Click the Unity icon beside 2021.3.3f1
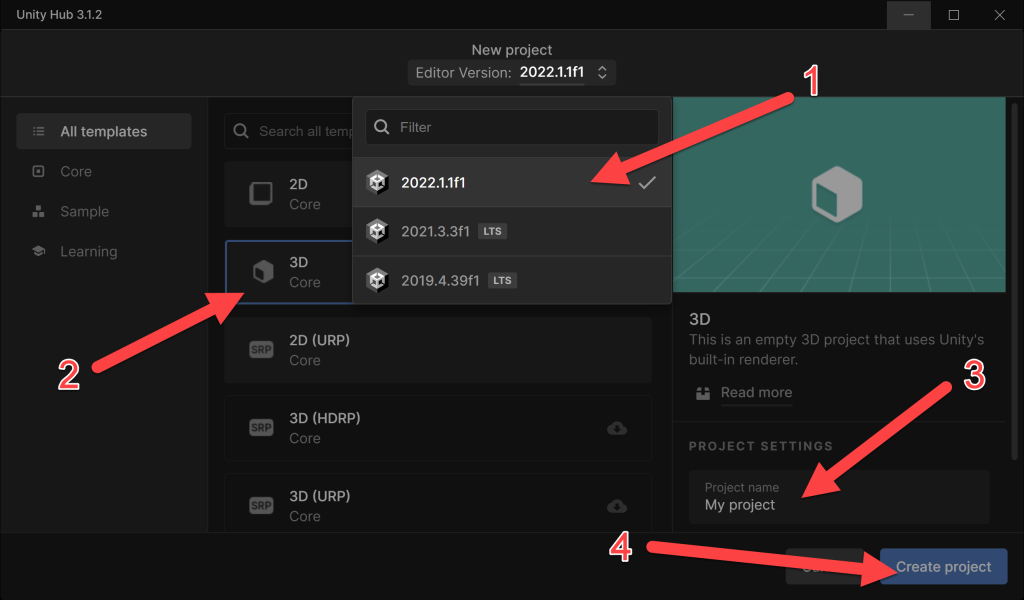1024x600 pixels. click(x=377, y=231)
